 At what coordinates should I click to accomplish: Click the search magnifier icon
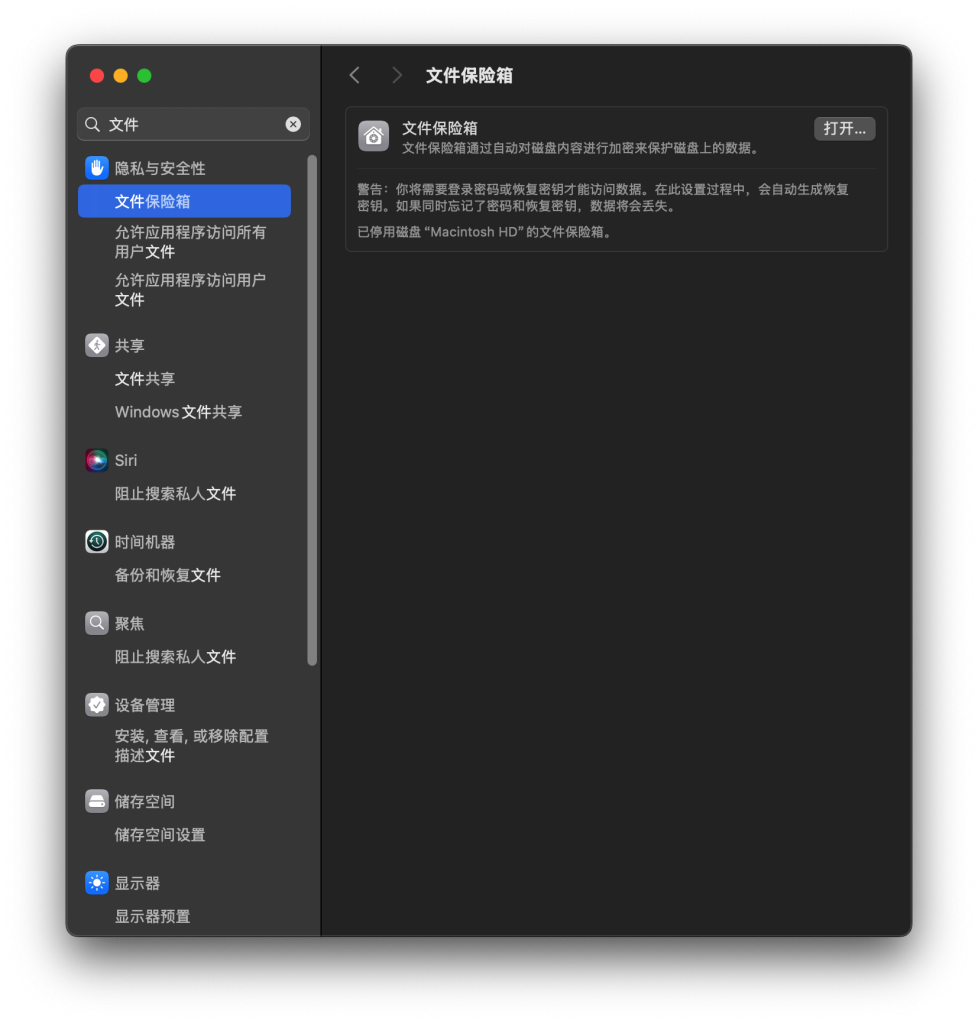[93, 124]
